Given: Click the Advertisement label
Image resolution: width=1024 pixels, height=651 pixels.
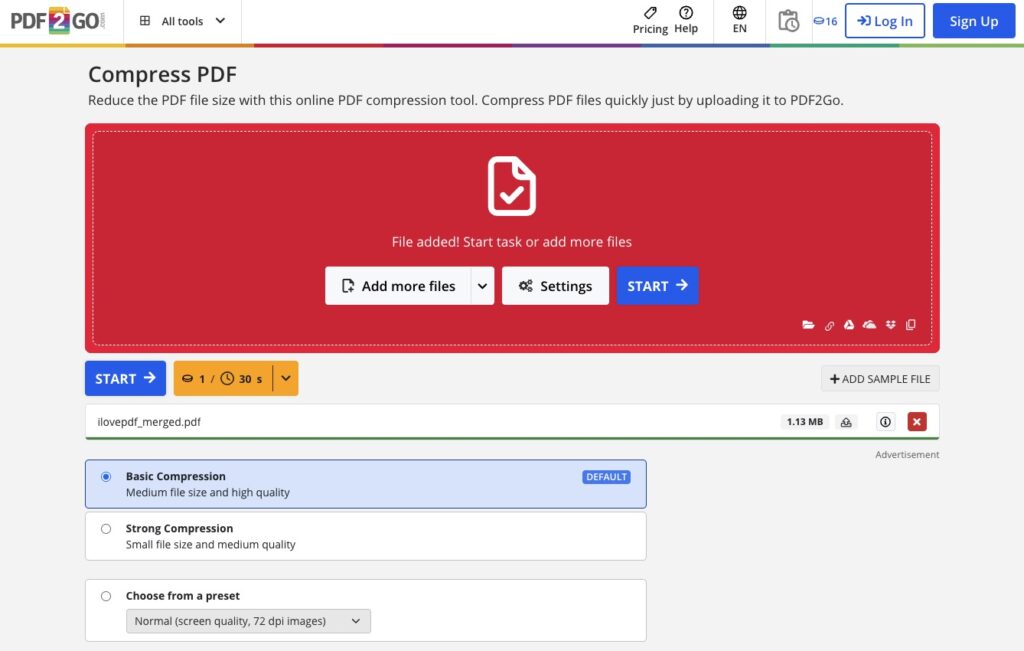Looking at the screenshot, I should coord(907,454).
